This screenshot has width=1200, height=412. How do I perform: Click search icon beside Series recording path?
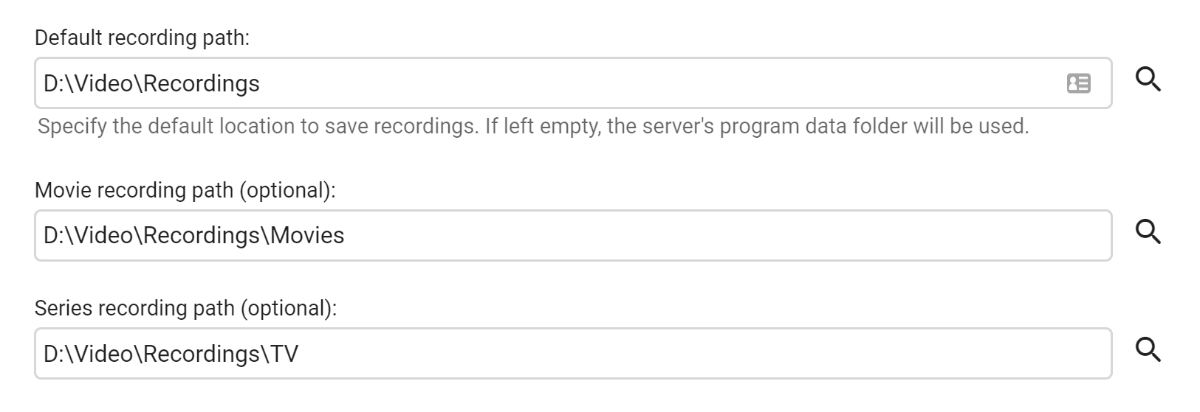tap(1150, 350)
